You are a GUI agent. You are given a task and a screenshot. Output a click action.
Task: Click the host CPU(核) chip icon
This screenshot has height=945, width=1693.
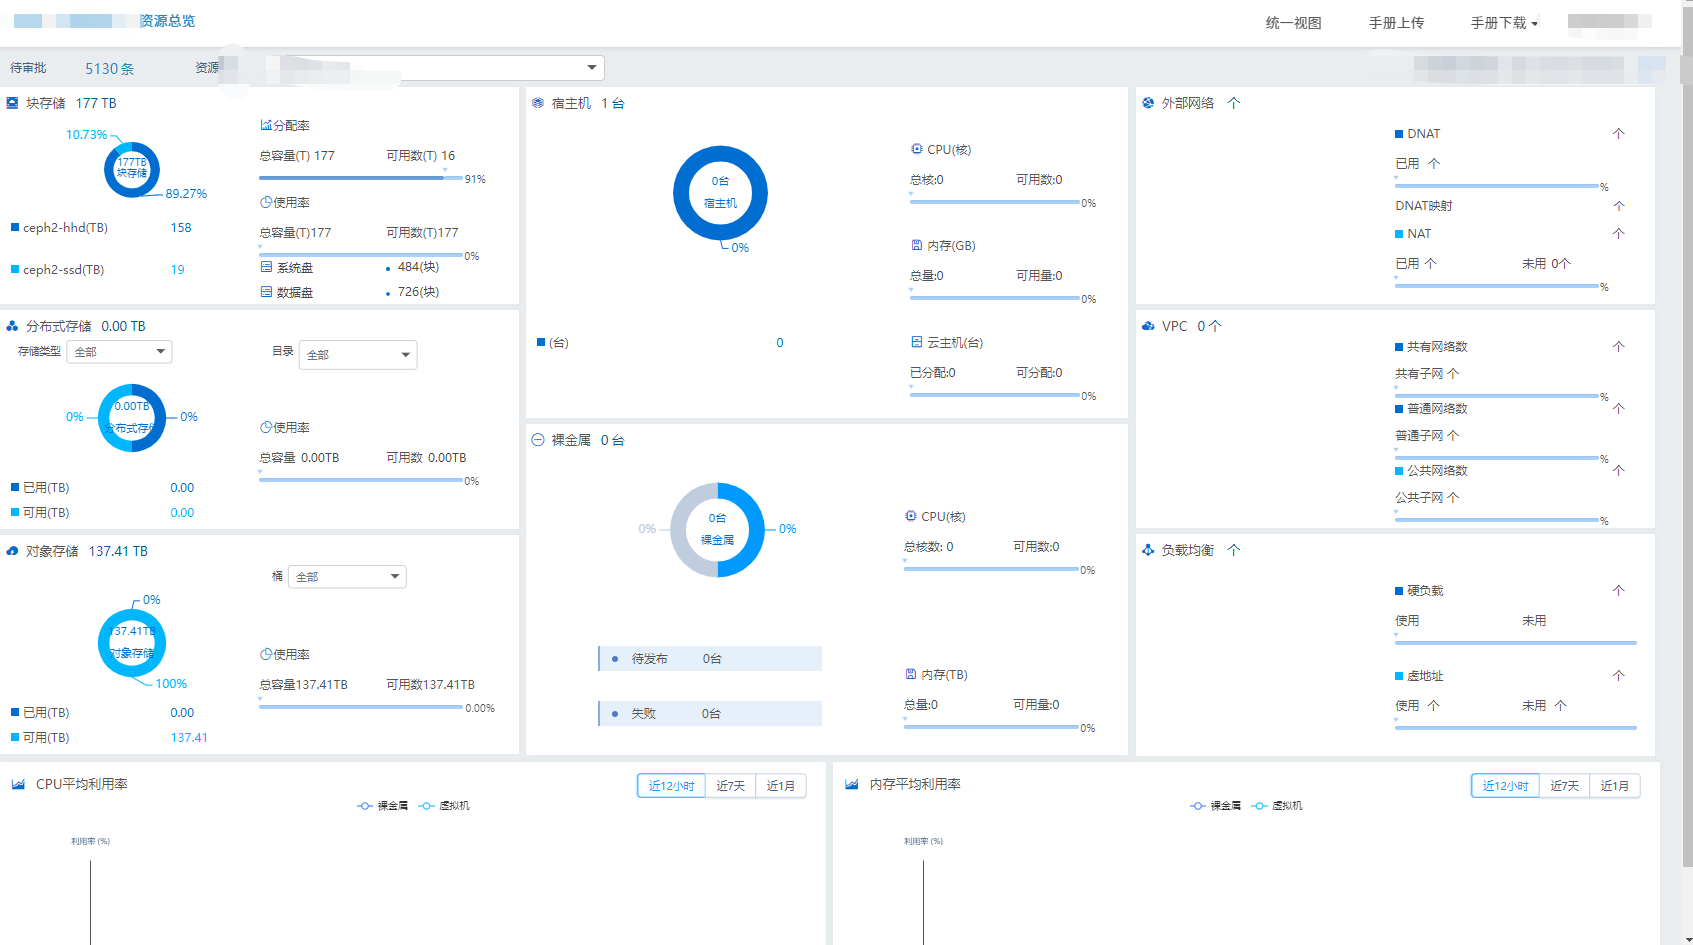tap(917, 149)
